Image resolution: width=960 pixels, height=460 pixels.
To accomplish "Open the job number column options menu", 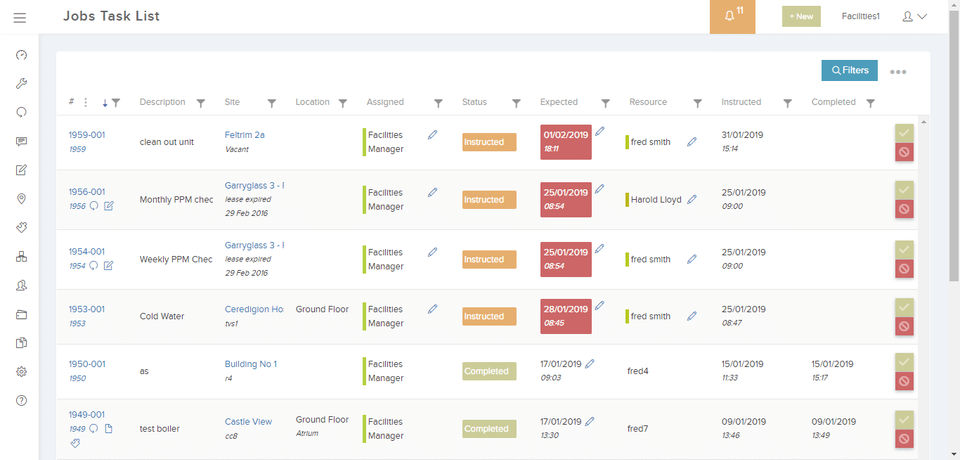I will (x=85, y=102).
